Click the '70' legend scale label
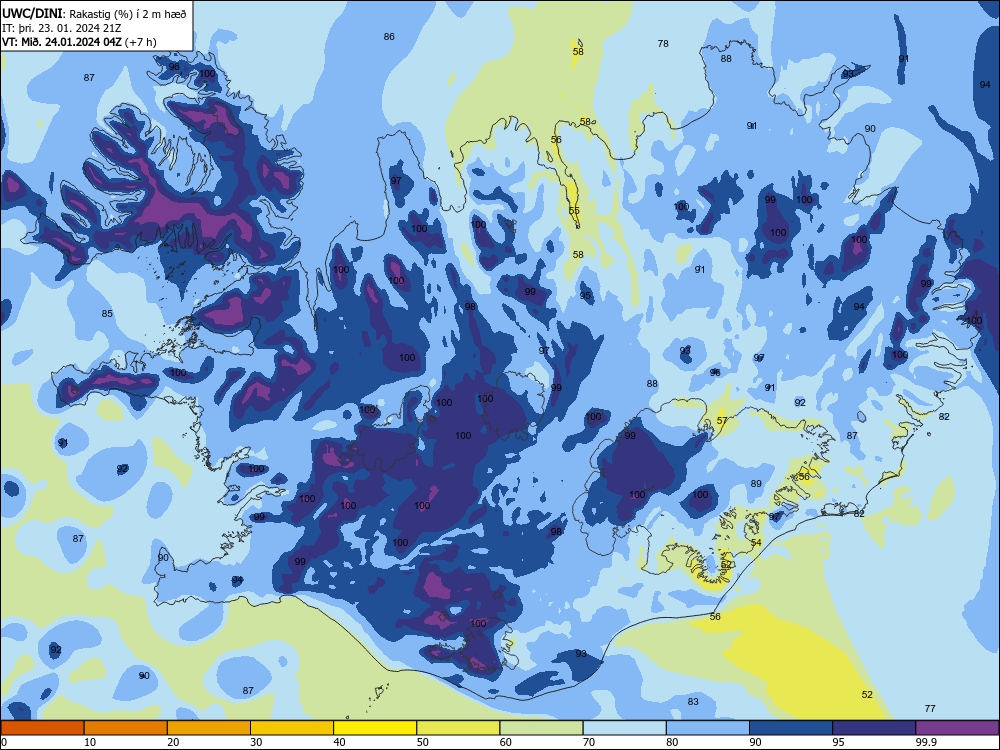The image size is (1000, 750). [x=589, y=742]
